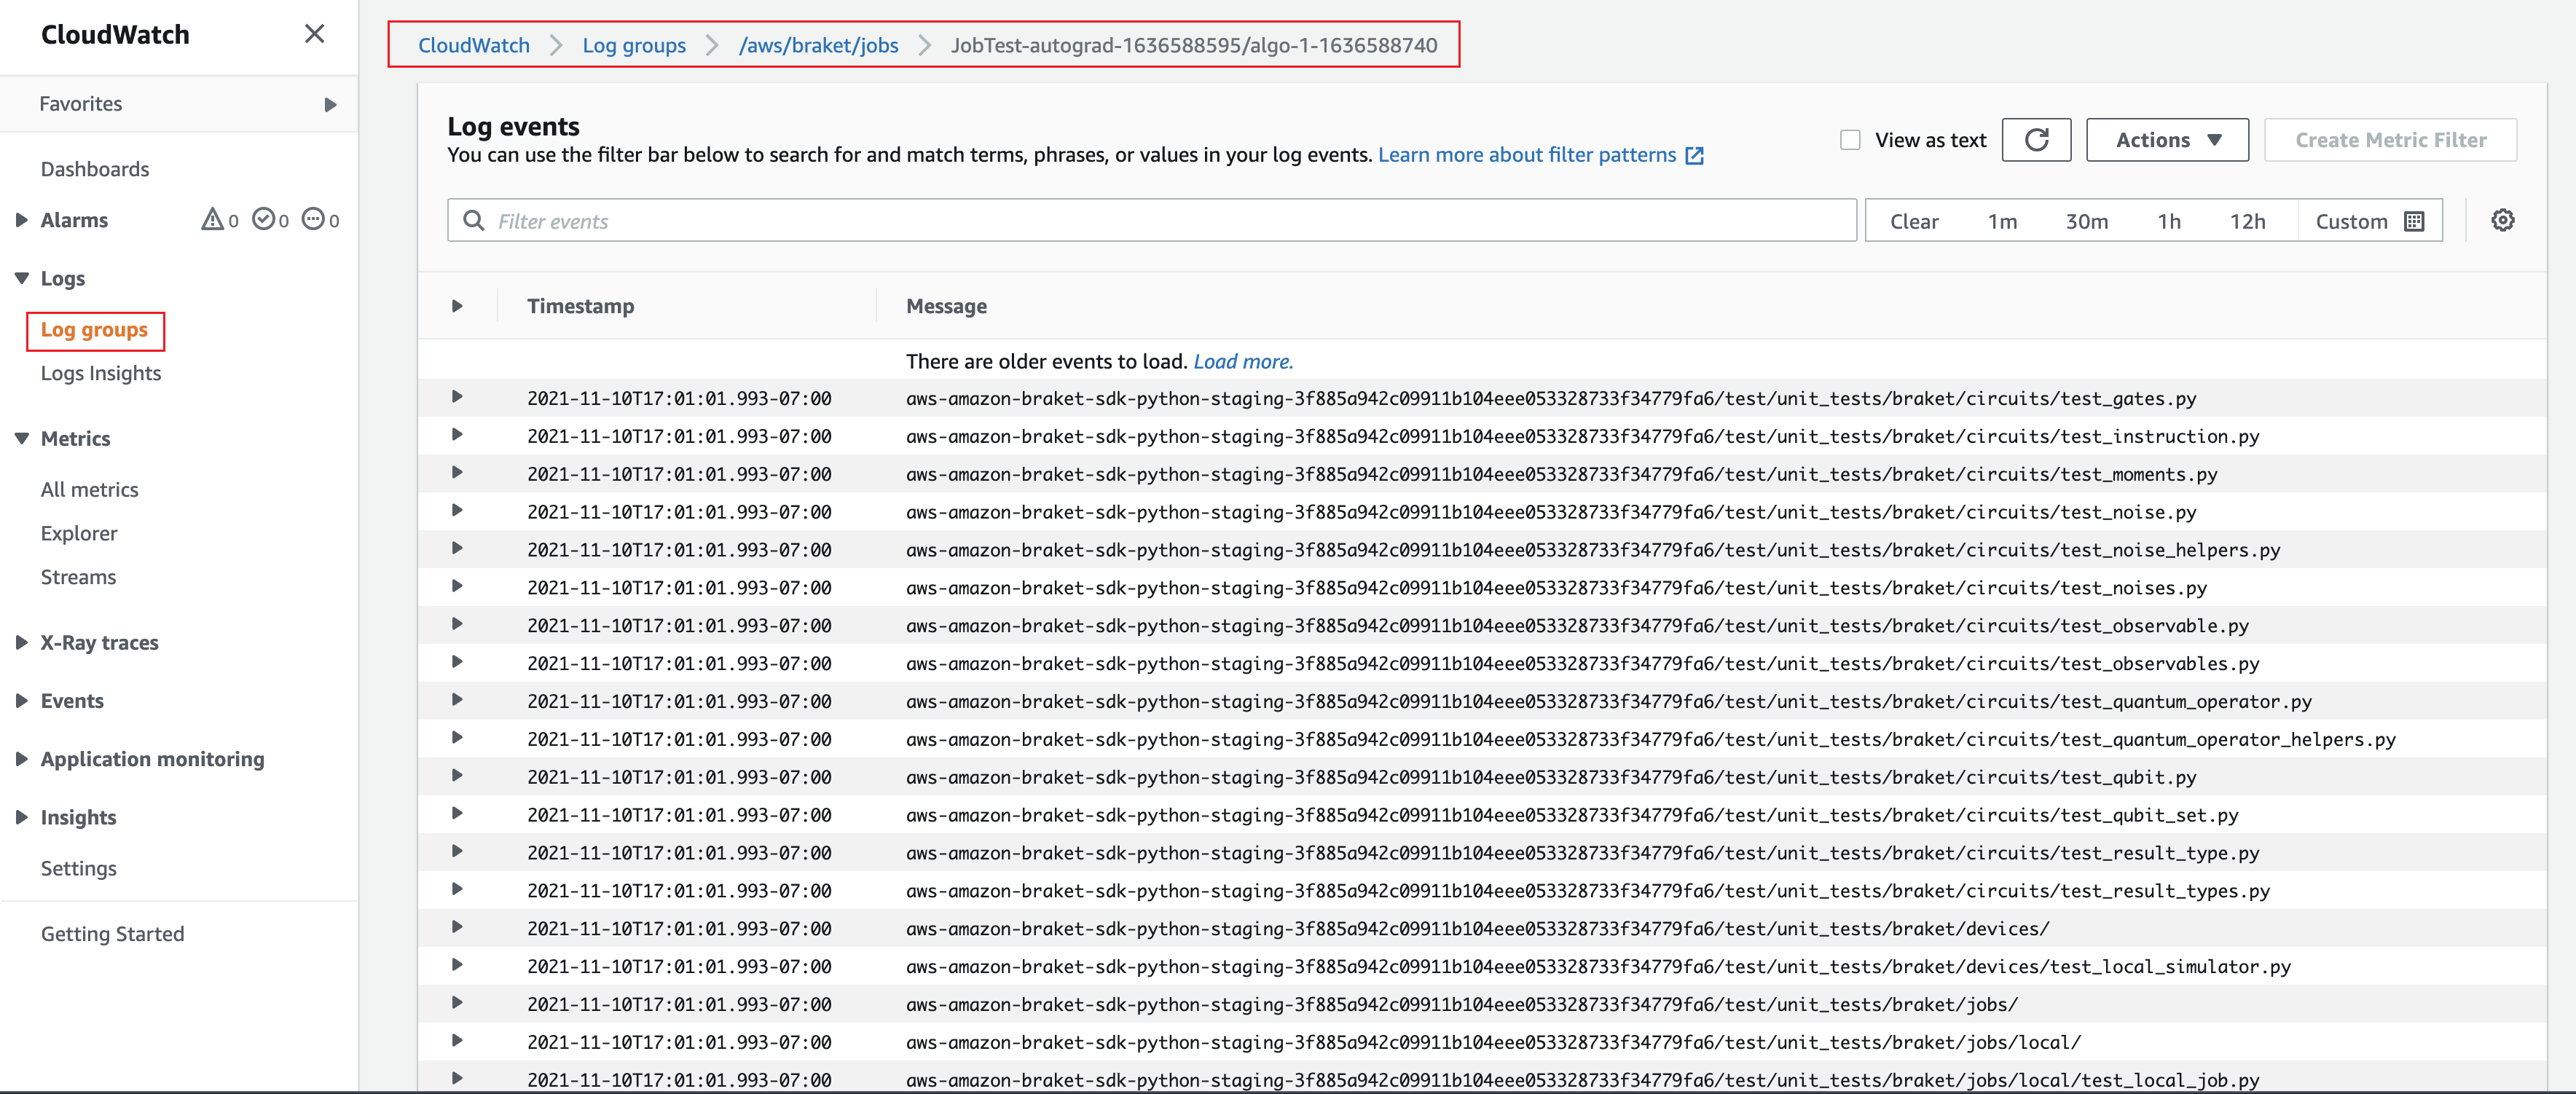Collapse the Logs section in sidebar
Screen dimensions: 2576x1094
(21, 278)
